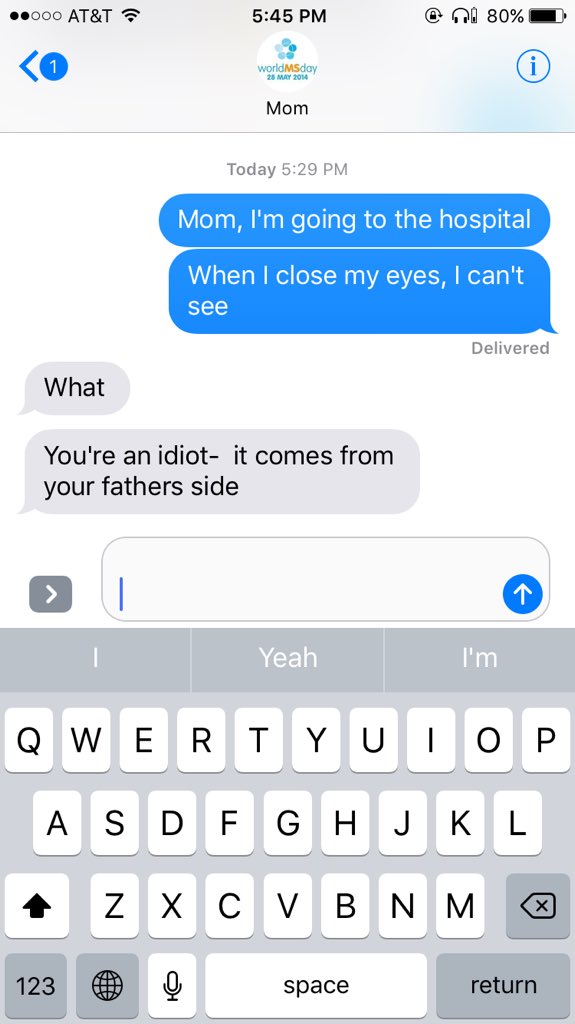This screenshot has width=575, height=1024.
Task: Tap the backspace delete key
Action: point(538,906)
